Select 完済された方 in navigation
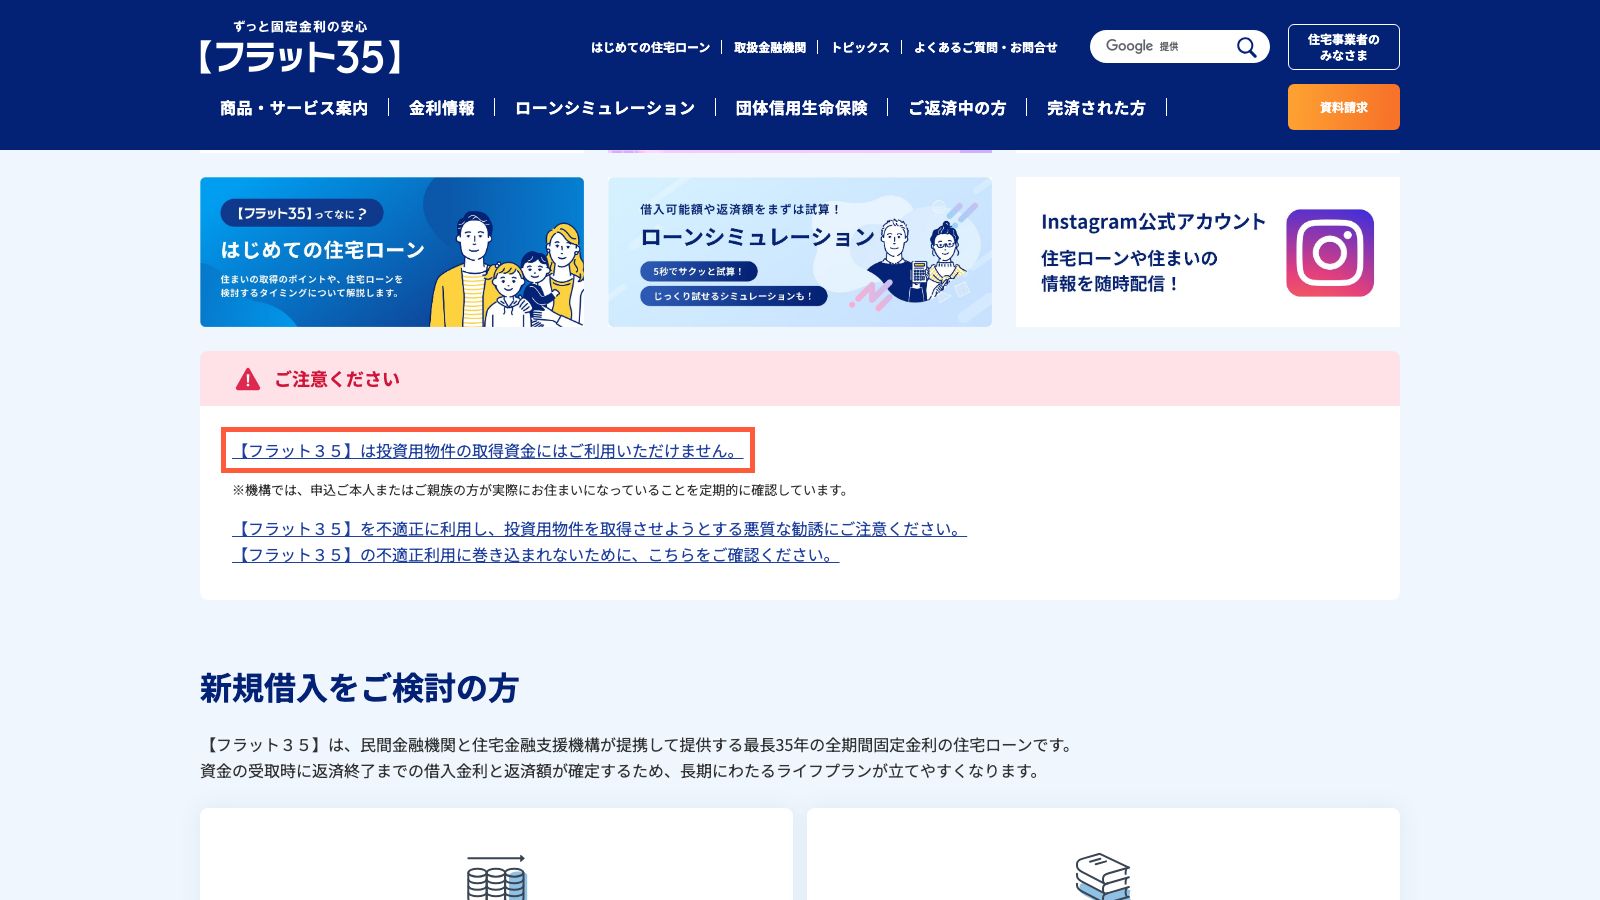 coord(1096,108)
